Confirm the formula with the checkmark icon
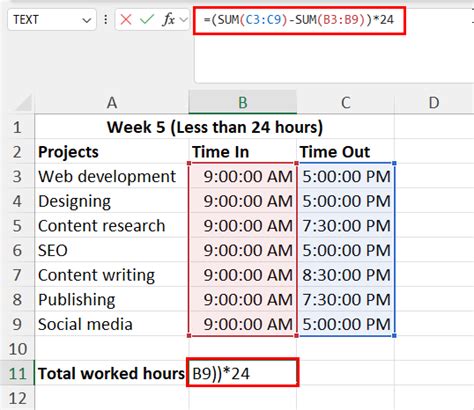The height and width of the screenshot is (410, 474). click(147, 20)
